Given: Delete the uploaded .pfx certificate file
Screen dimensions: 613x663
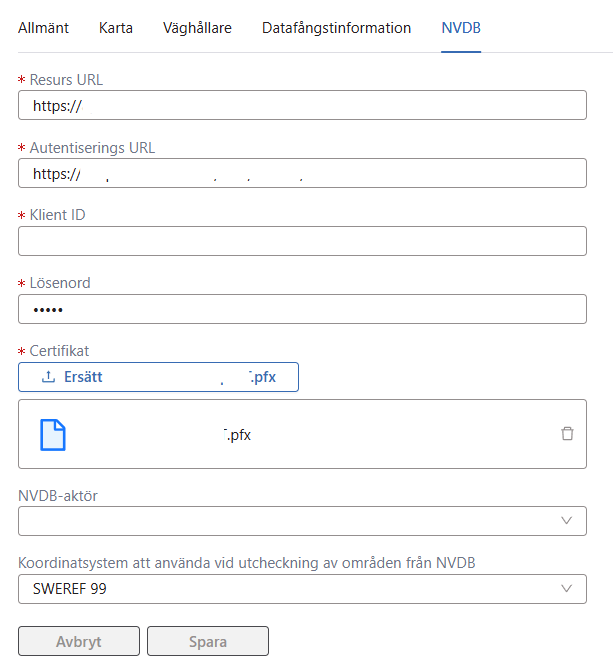Looking at the screenshot, I should (x=567, y=434).
